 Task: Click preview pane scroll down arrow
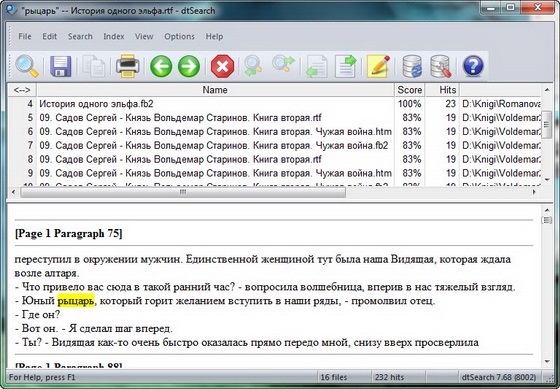(x=547, y=361)
